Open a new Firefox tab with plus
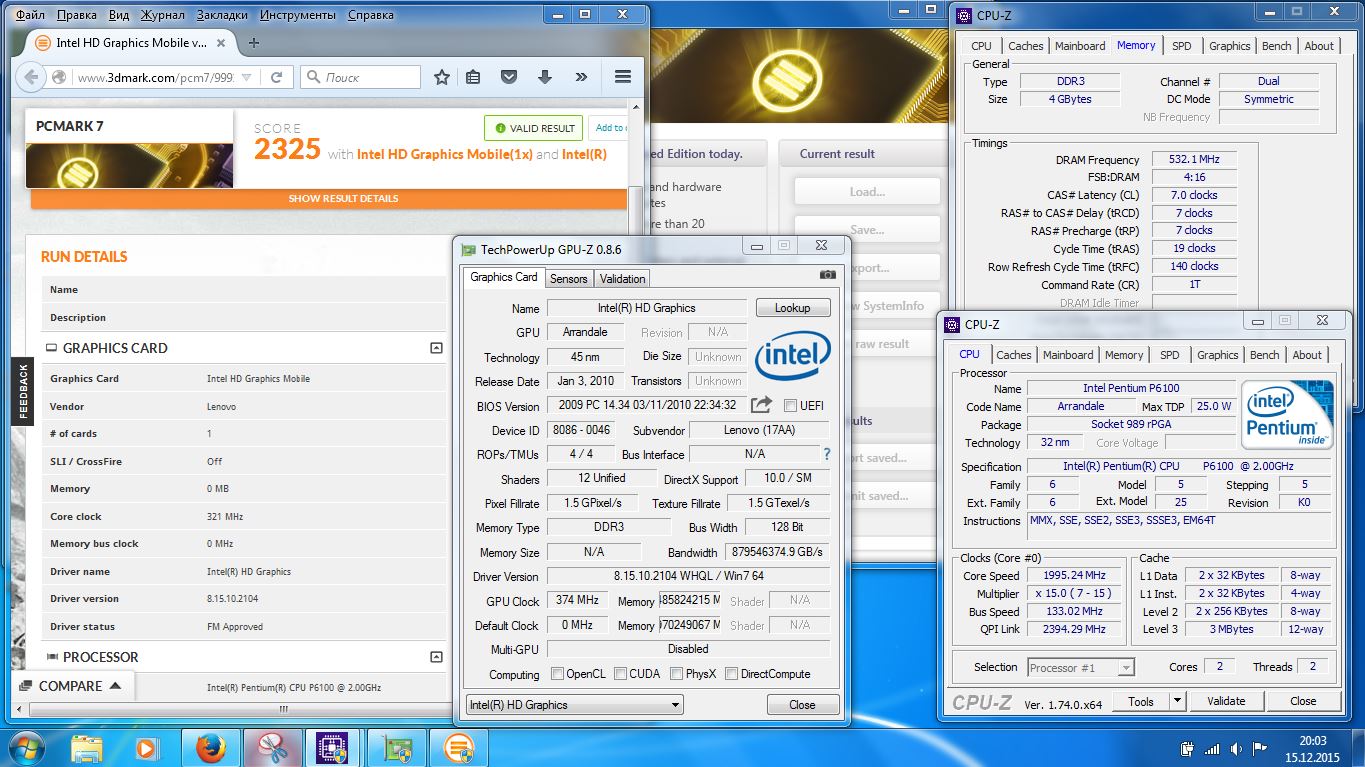 tap(254, 43)
